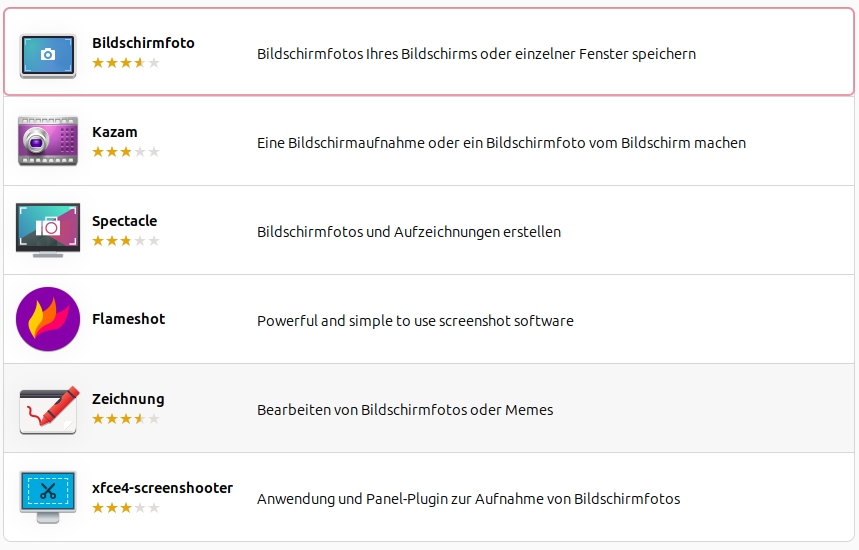This screenshot has height=550, width=859.
Task: Click the Spectacle monitor icon
Action: coord(48,230)
